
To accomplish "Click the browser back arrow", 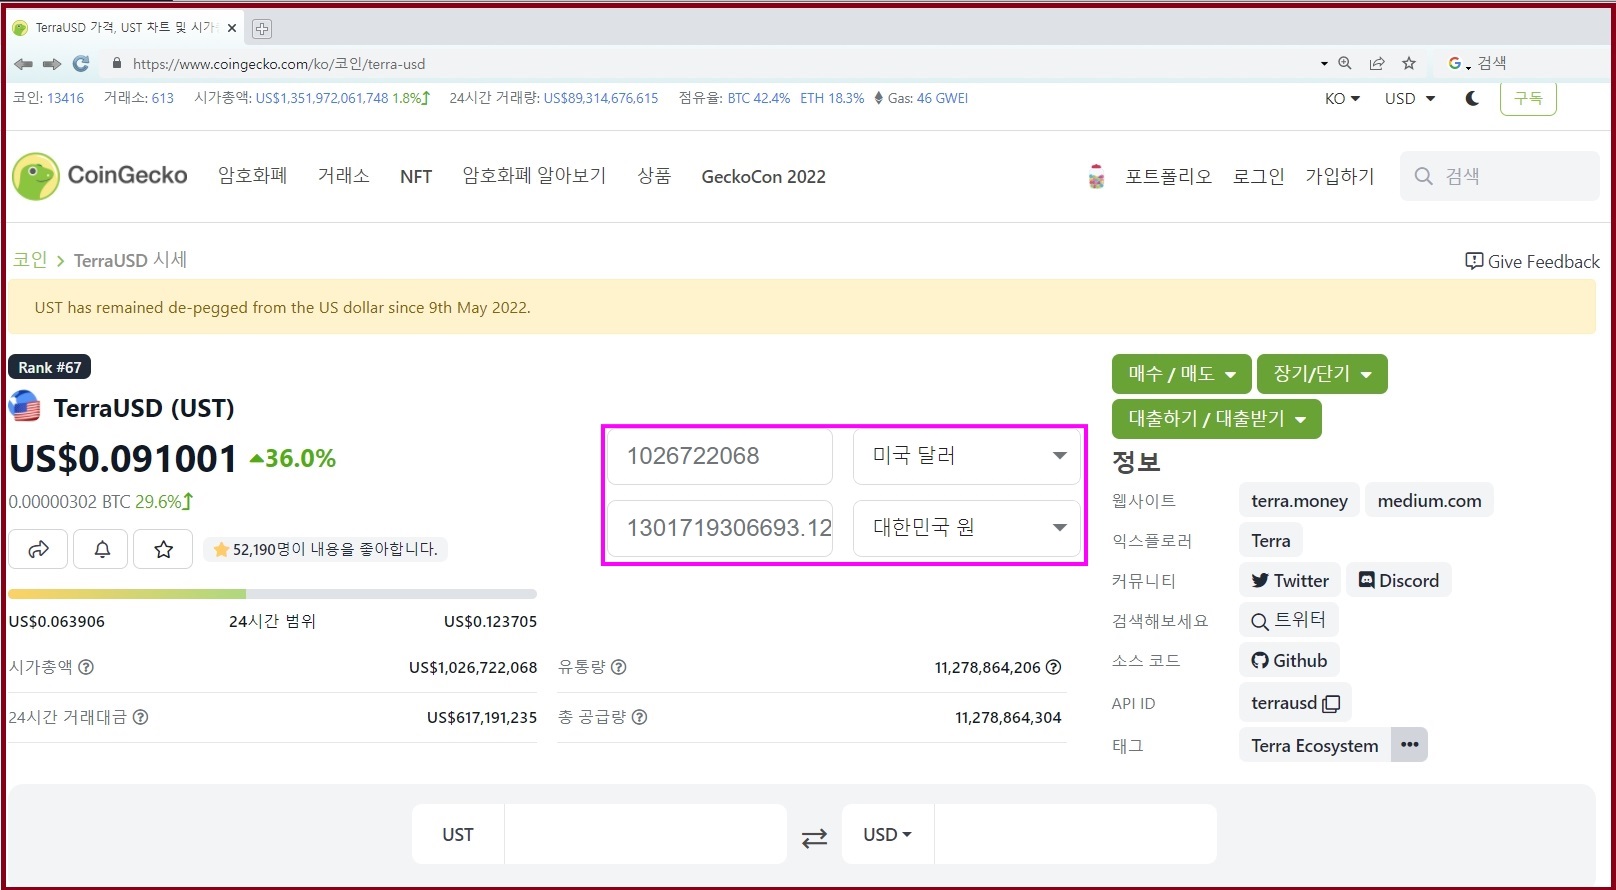I will 23,64.
